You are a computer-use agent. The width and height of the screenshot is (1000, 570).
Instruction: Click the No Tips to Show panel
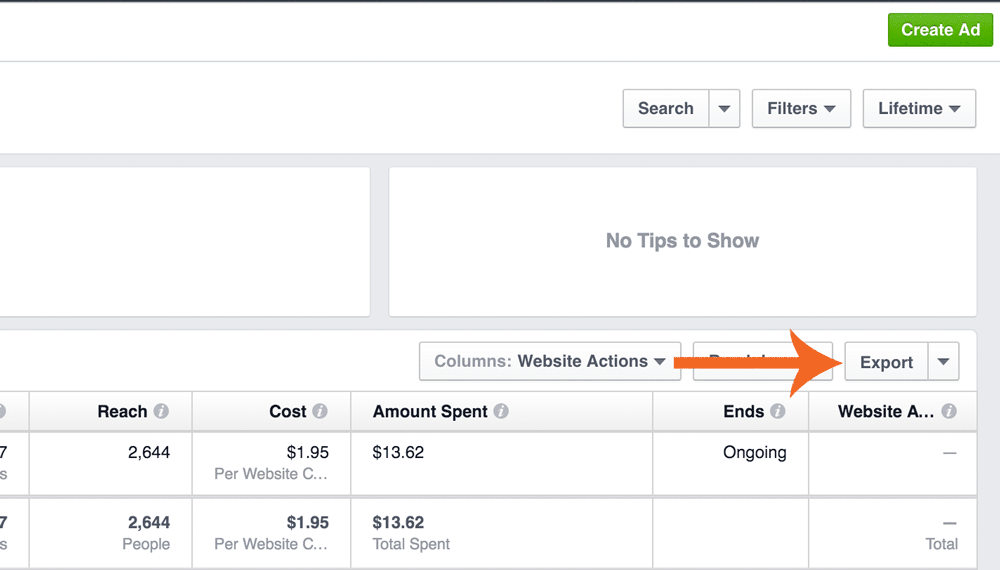tap(682, 241)
